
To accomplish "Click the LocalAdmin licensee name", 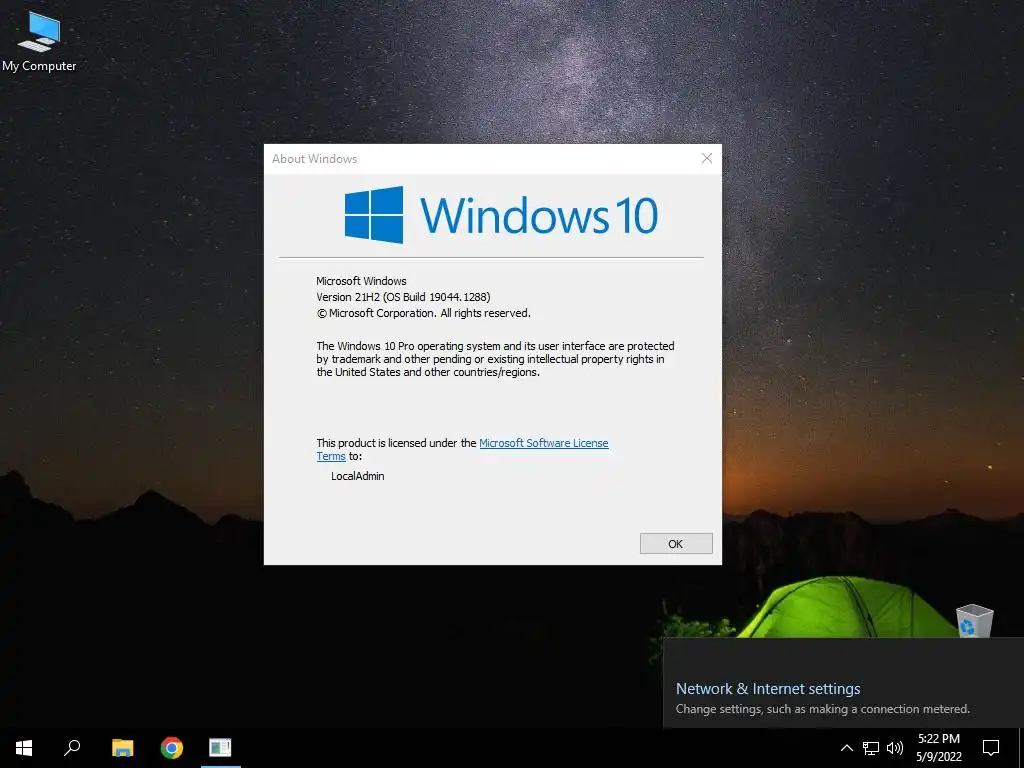I will point(357,476).
